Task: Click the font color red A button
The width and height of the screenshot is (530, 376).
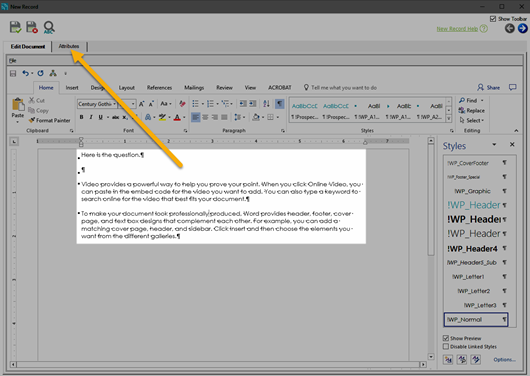Action: pos(177,117)
